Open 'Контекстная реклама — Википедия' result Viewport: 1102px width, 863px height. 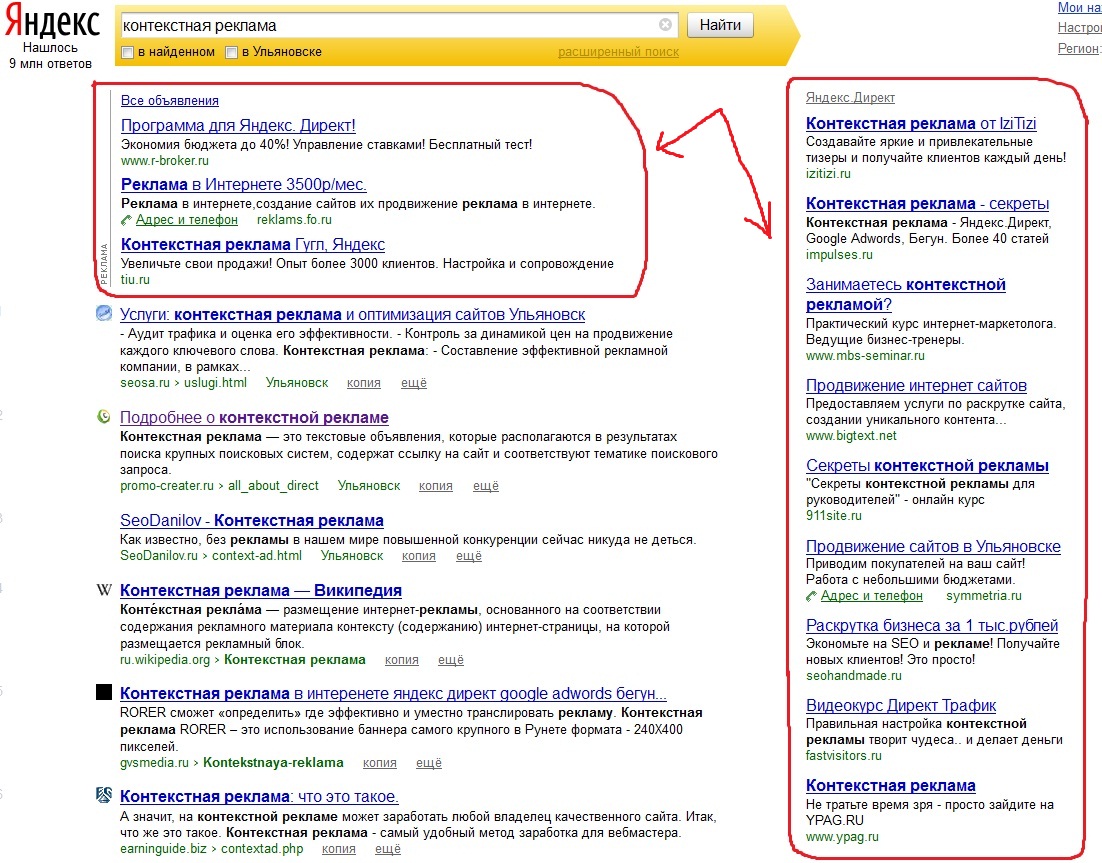click(x=261, y=590)
